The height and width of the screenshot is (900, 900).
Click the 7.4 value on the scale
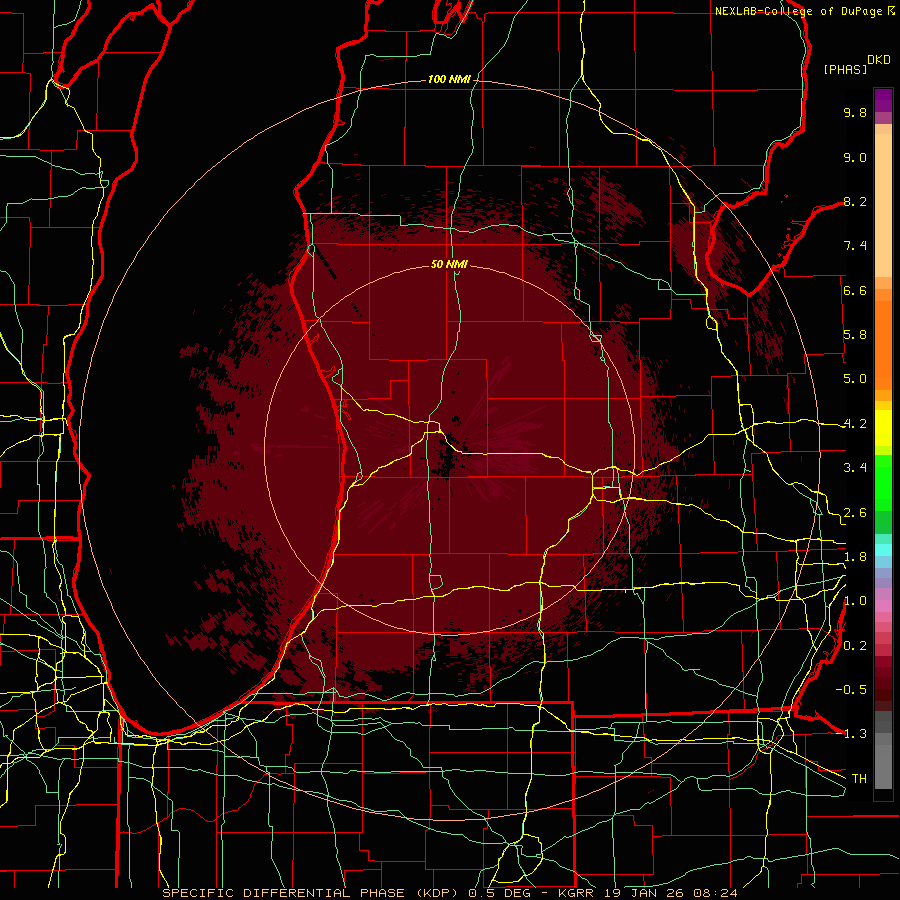tap(855, 246)
